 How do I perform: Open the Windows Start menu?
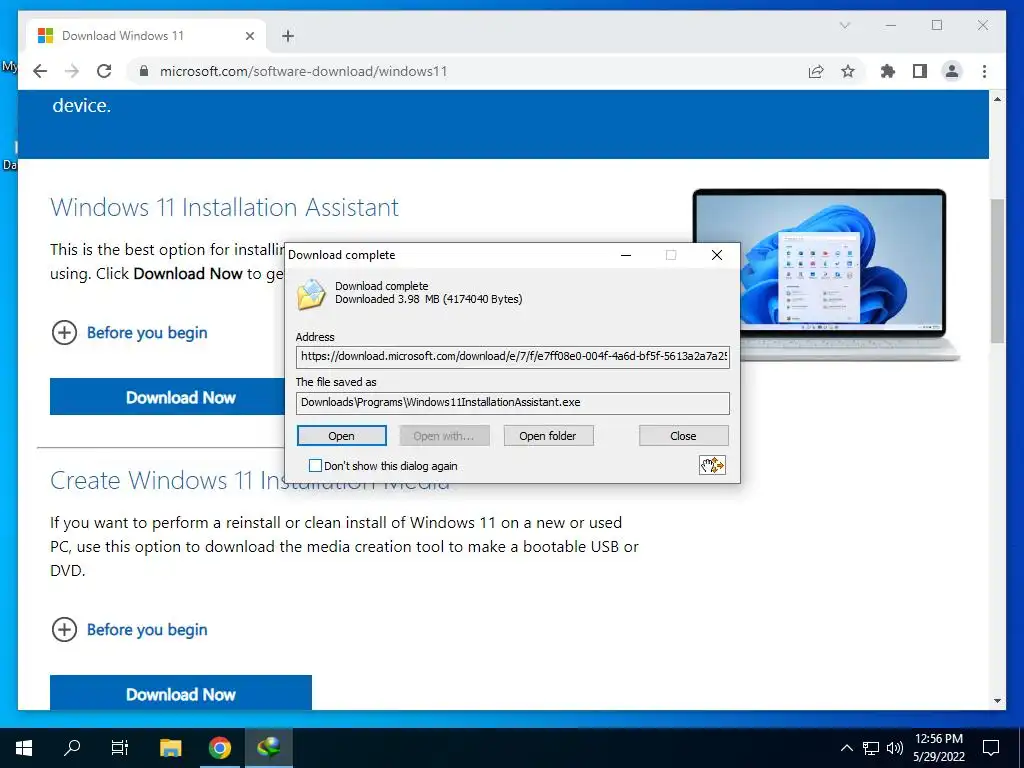click(x=24, y=748)
